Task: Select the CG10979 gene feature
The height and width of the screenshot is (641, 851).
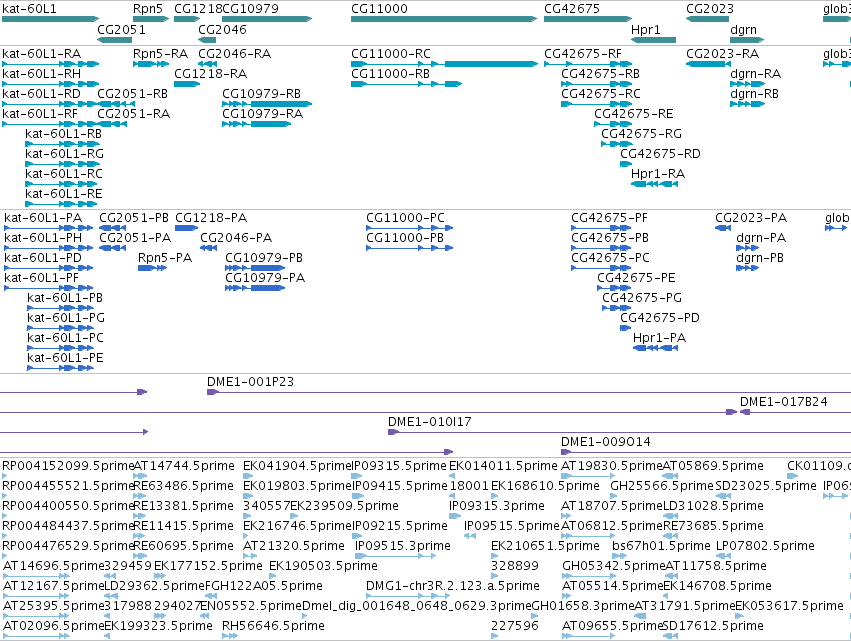Action: [x=267, y=19]
